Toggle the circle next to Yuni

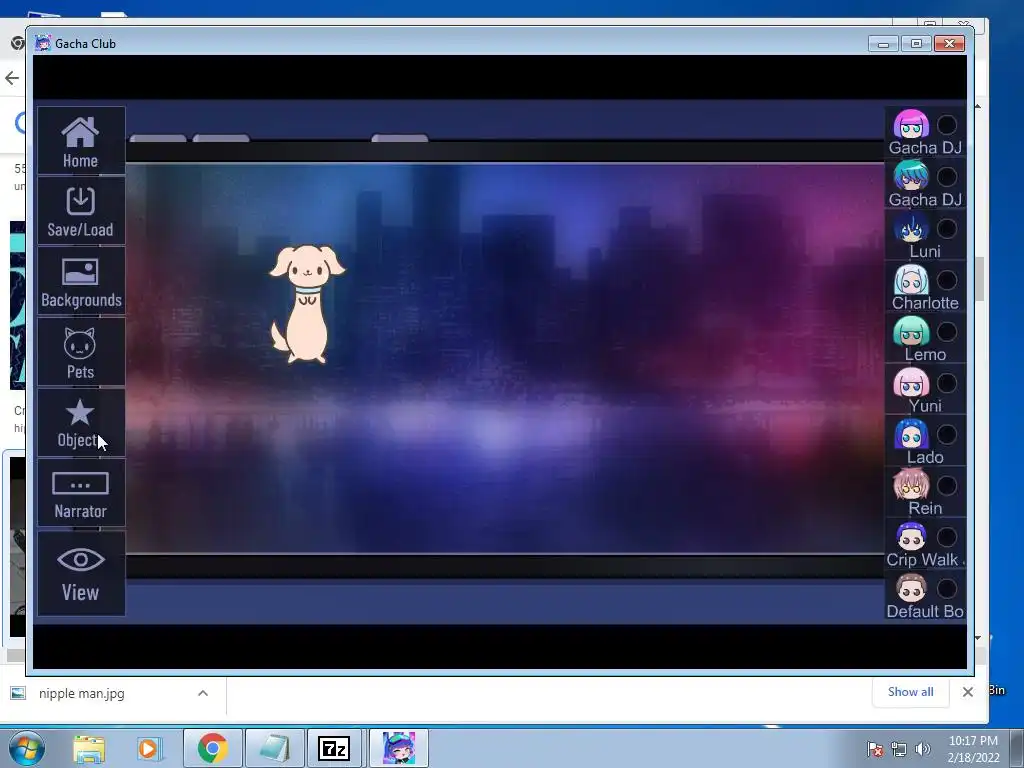tap(947, 383)
